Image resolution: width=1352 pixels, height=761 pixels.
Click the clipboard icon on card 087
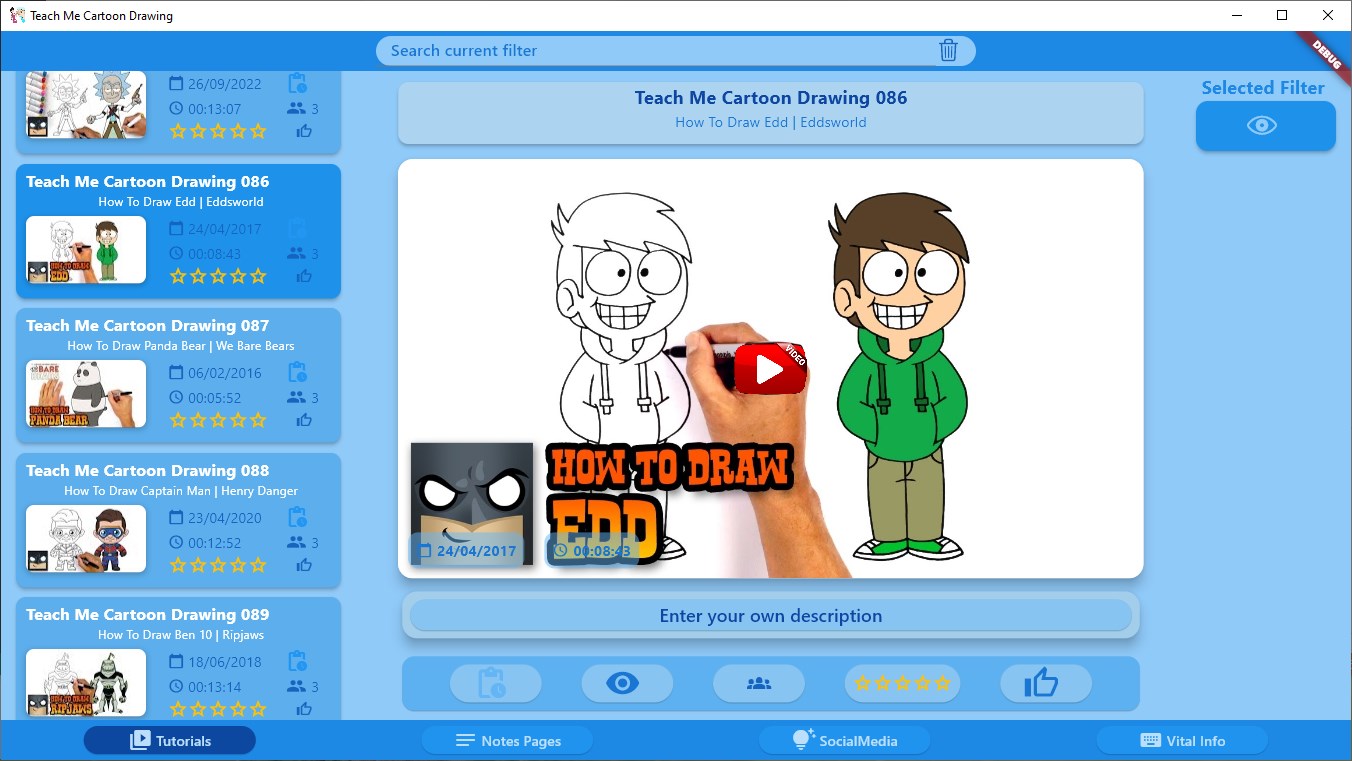(x=297, y=373)
